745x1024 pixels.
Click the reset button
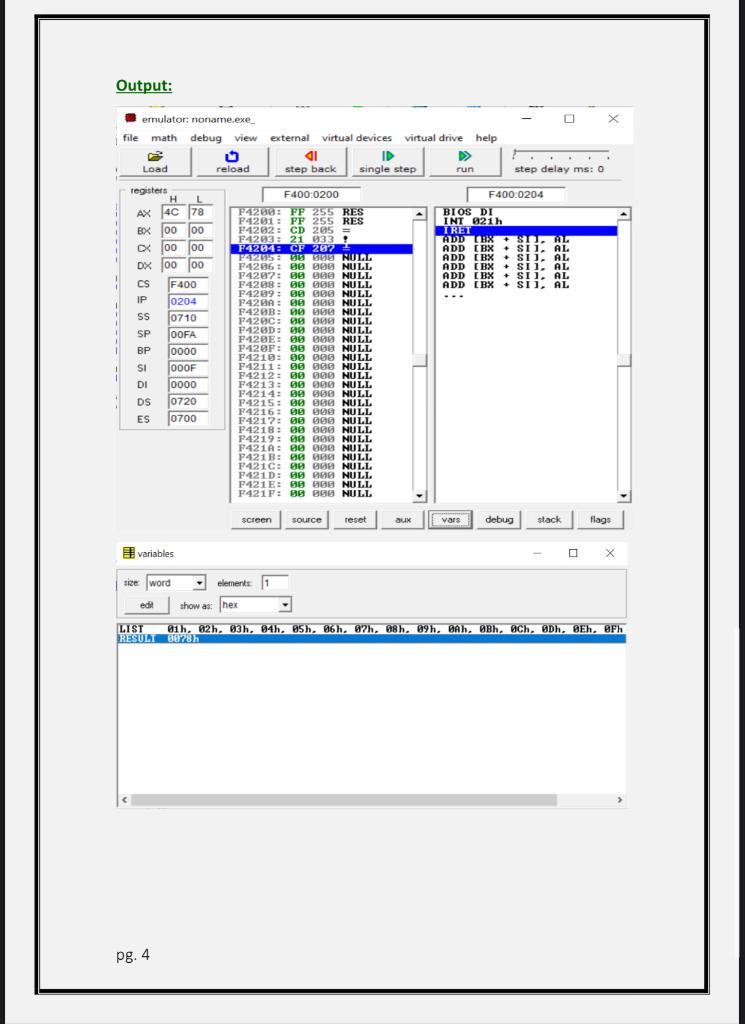click(355, 520)
